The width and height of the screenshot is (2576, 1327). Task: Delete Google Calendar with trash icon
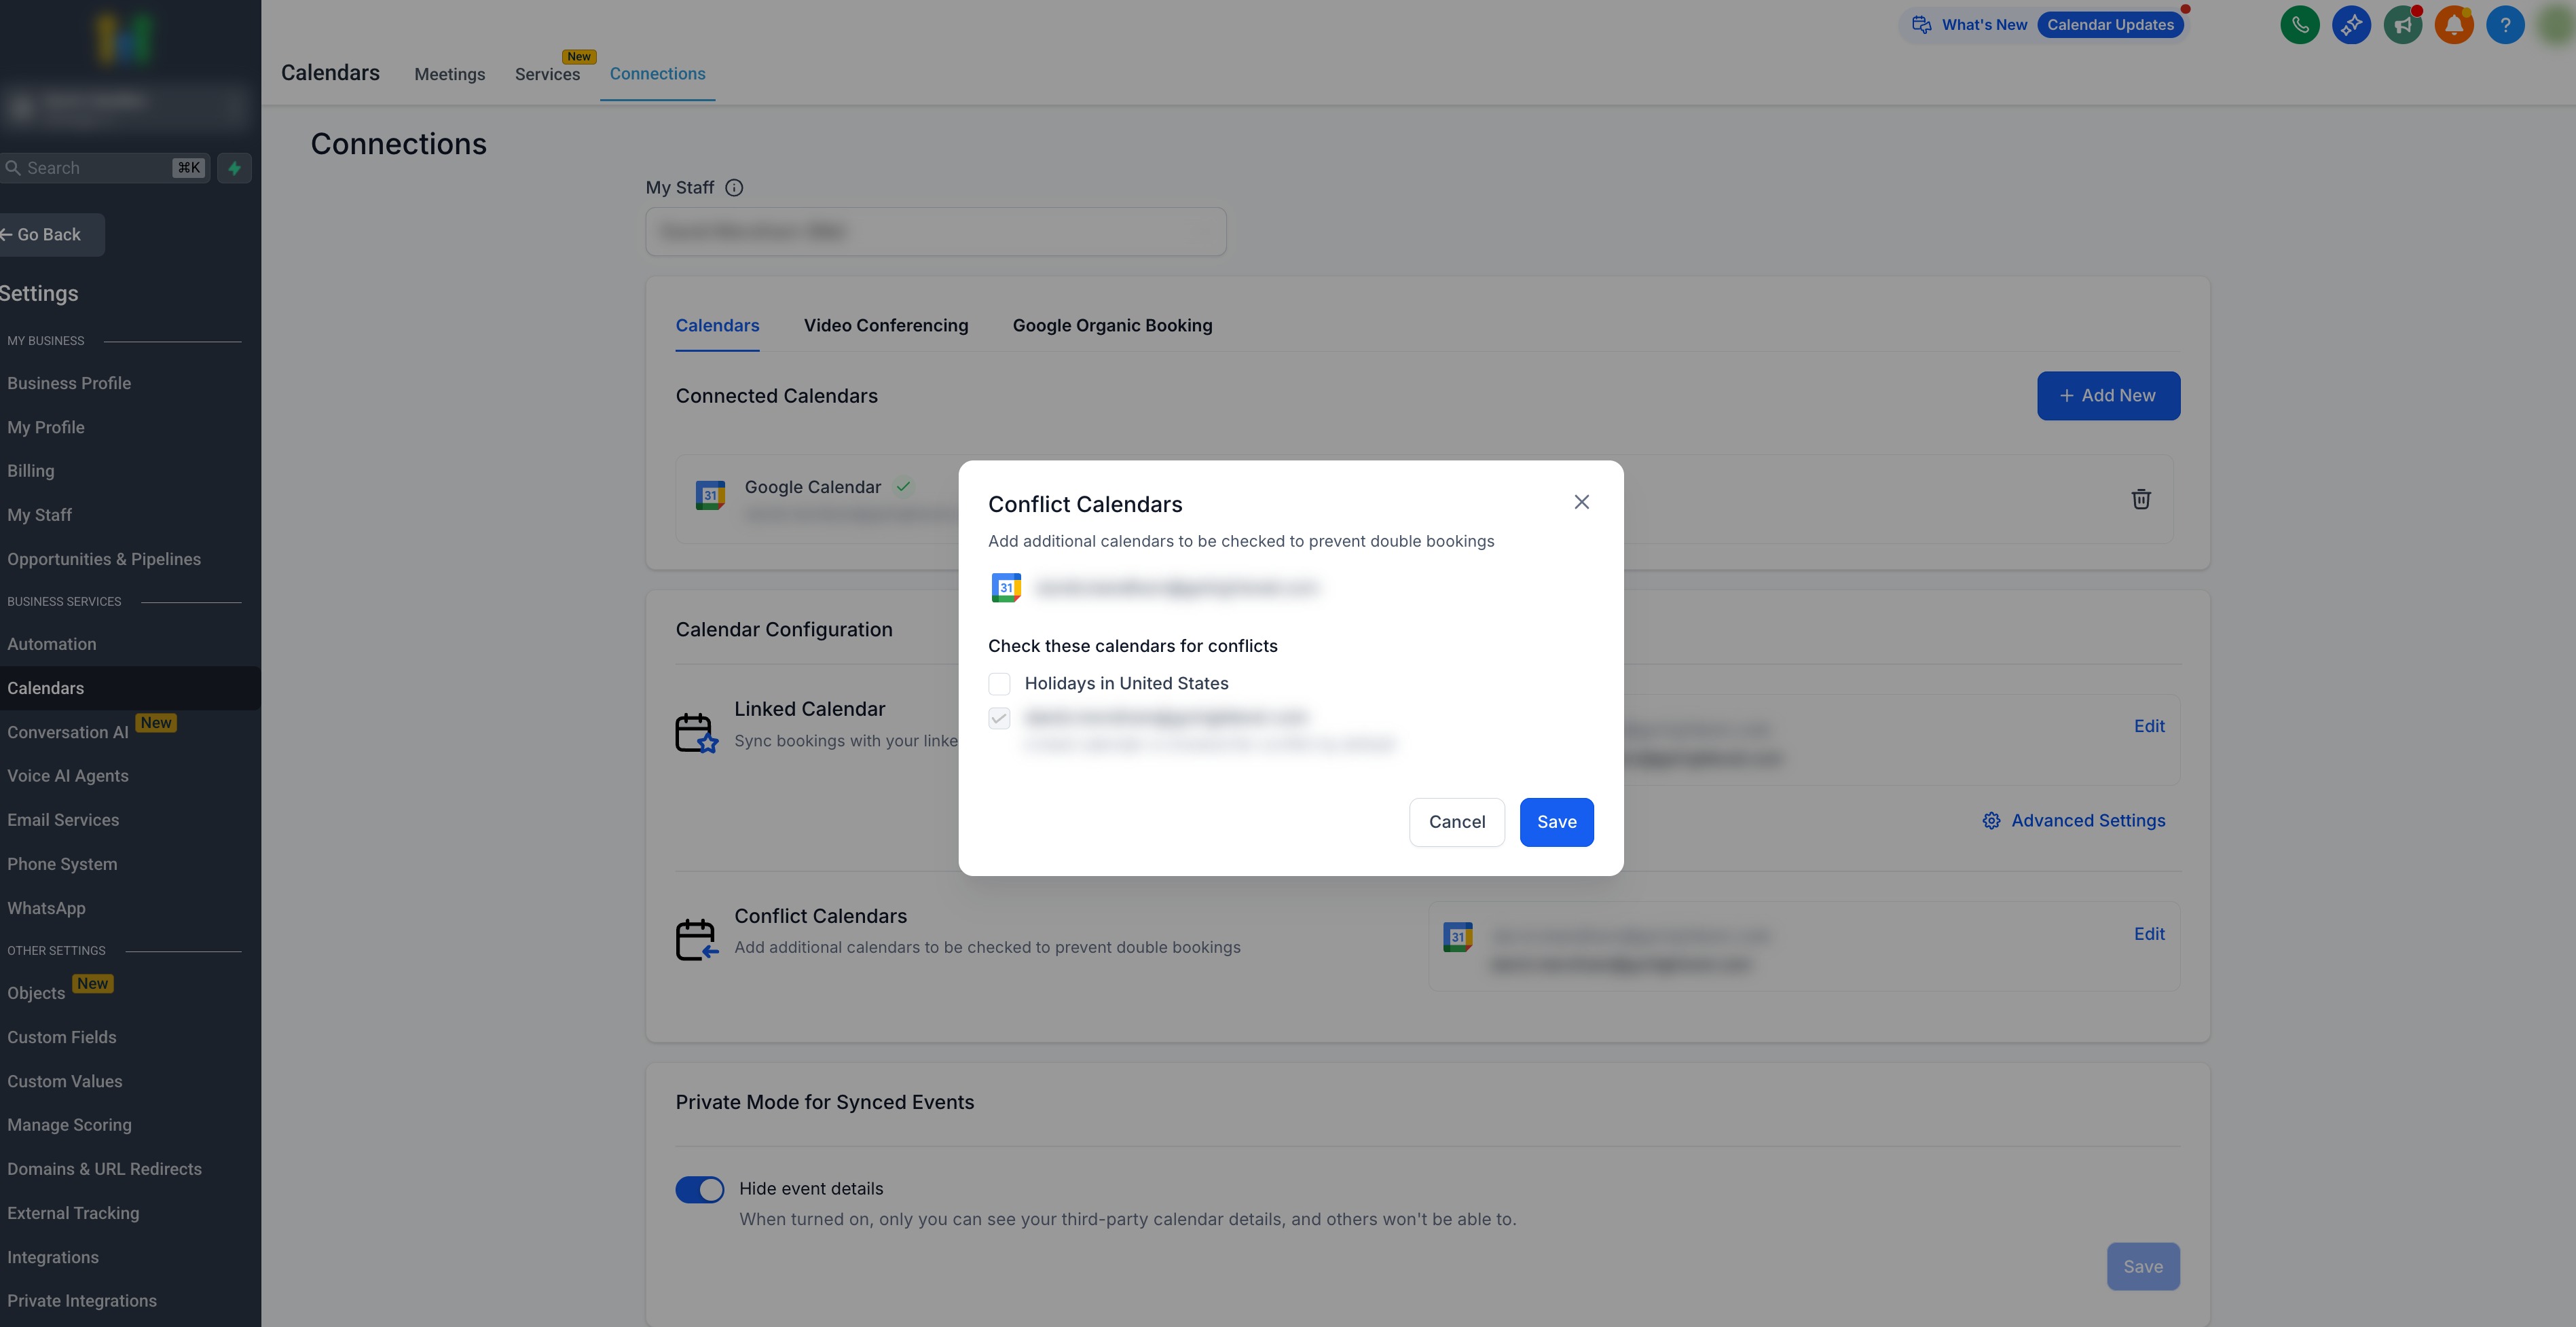click(x=2140, y=499)
